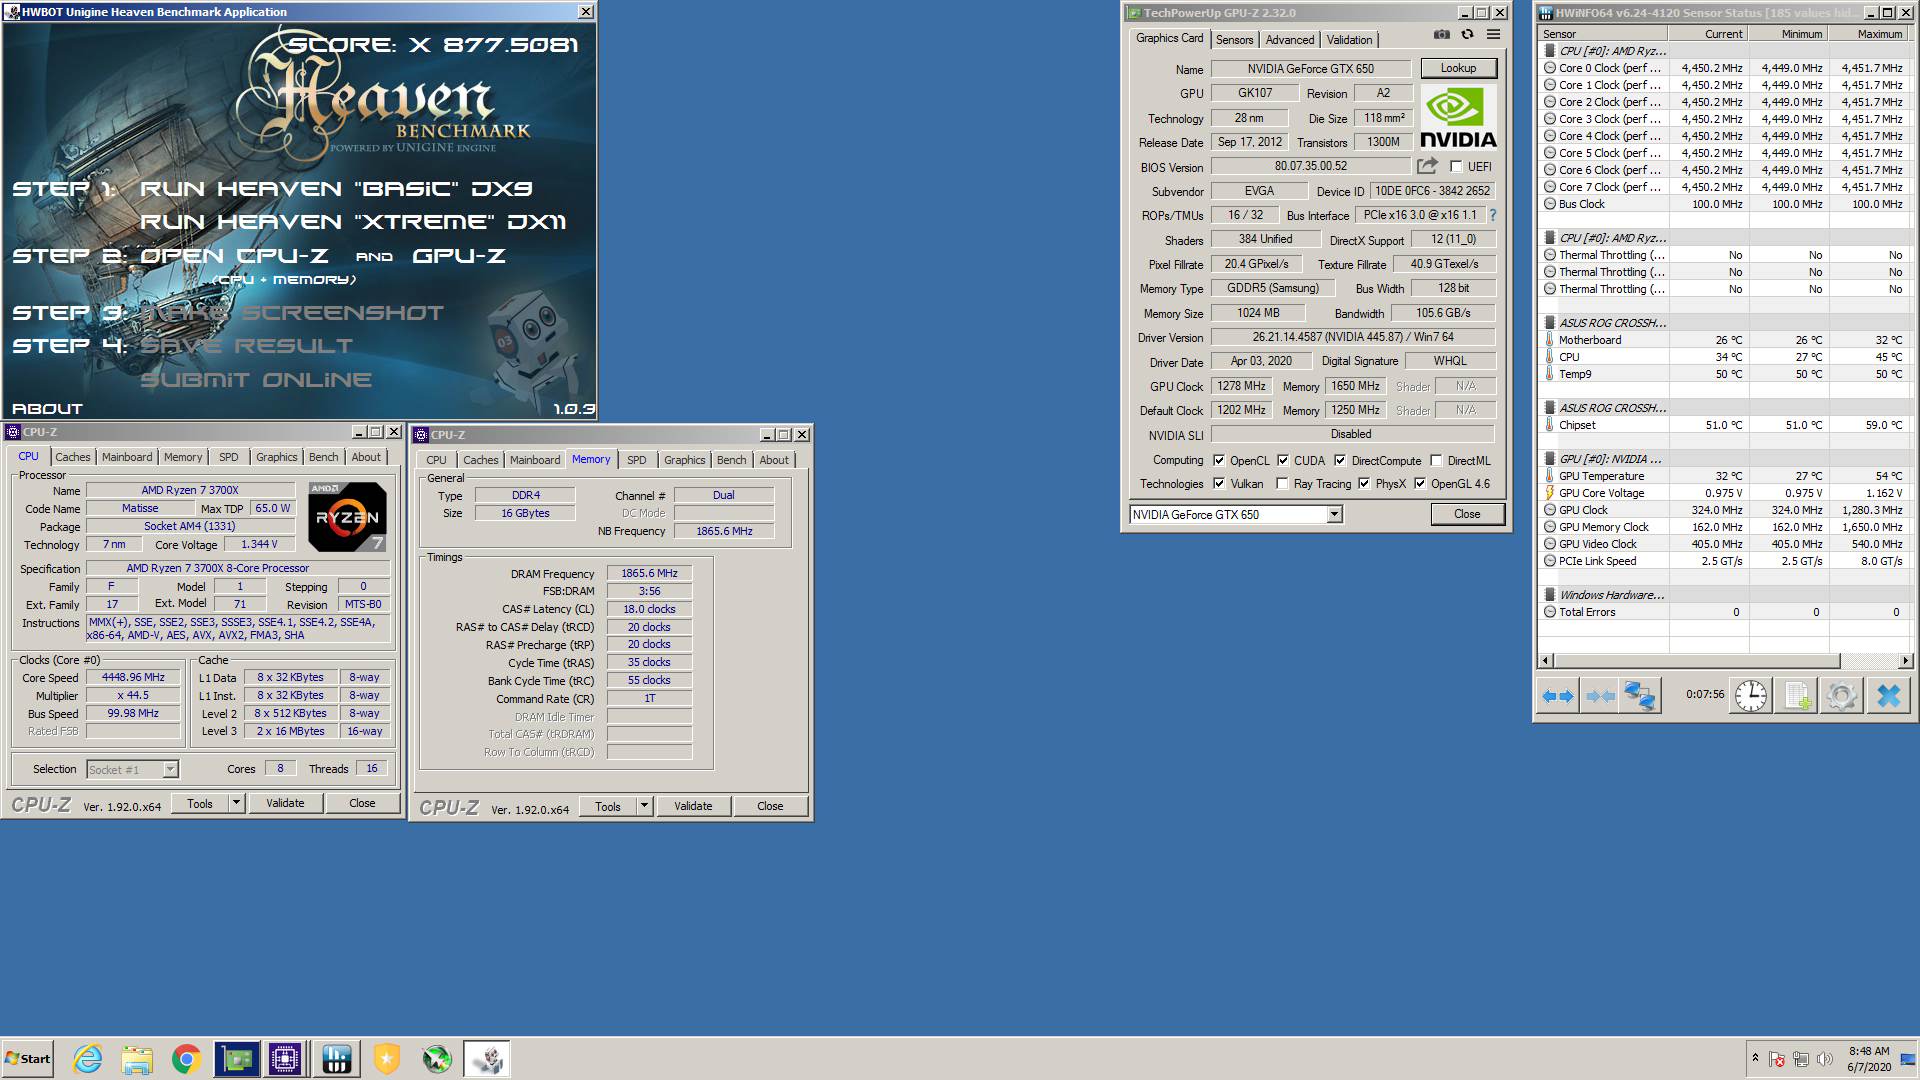The width and height of the screenshot is (1920, 1080).
Task: Switch to HWiNFO taskbar icon
Action: (336, 1059)
